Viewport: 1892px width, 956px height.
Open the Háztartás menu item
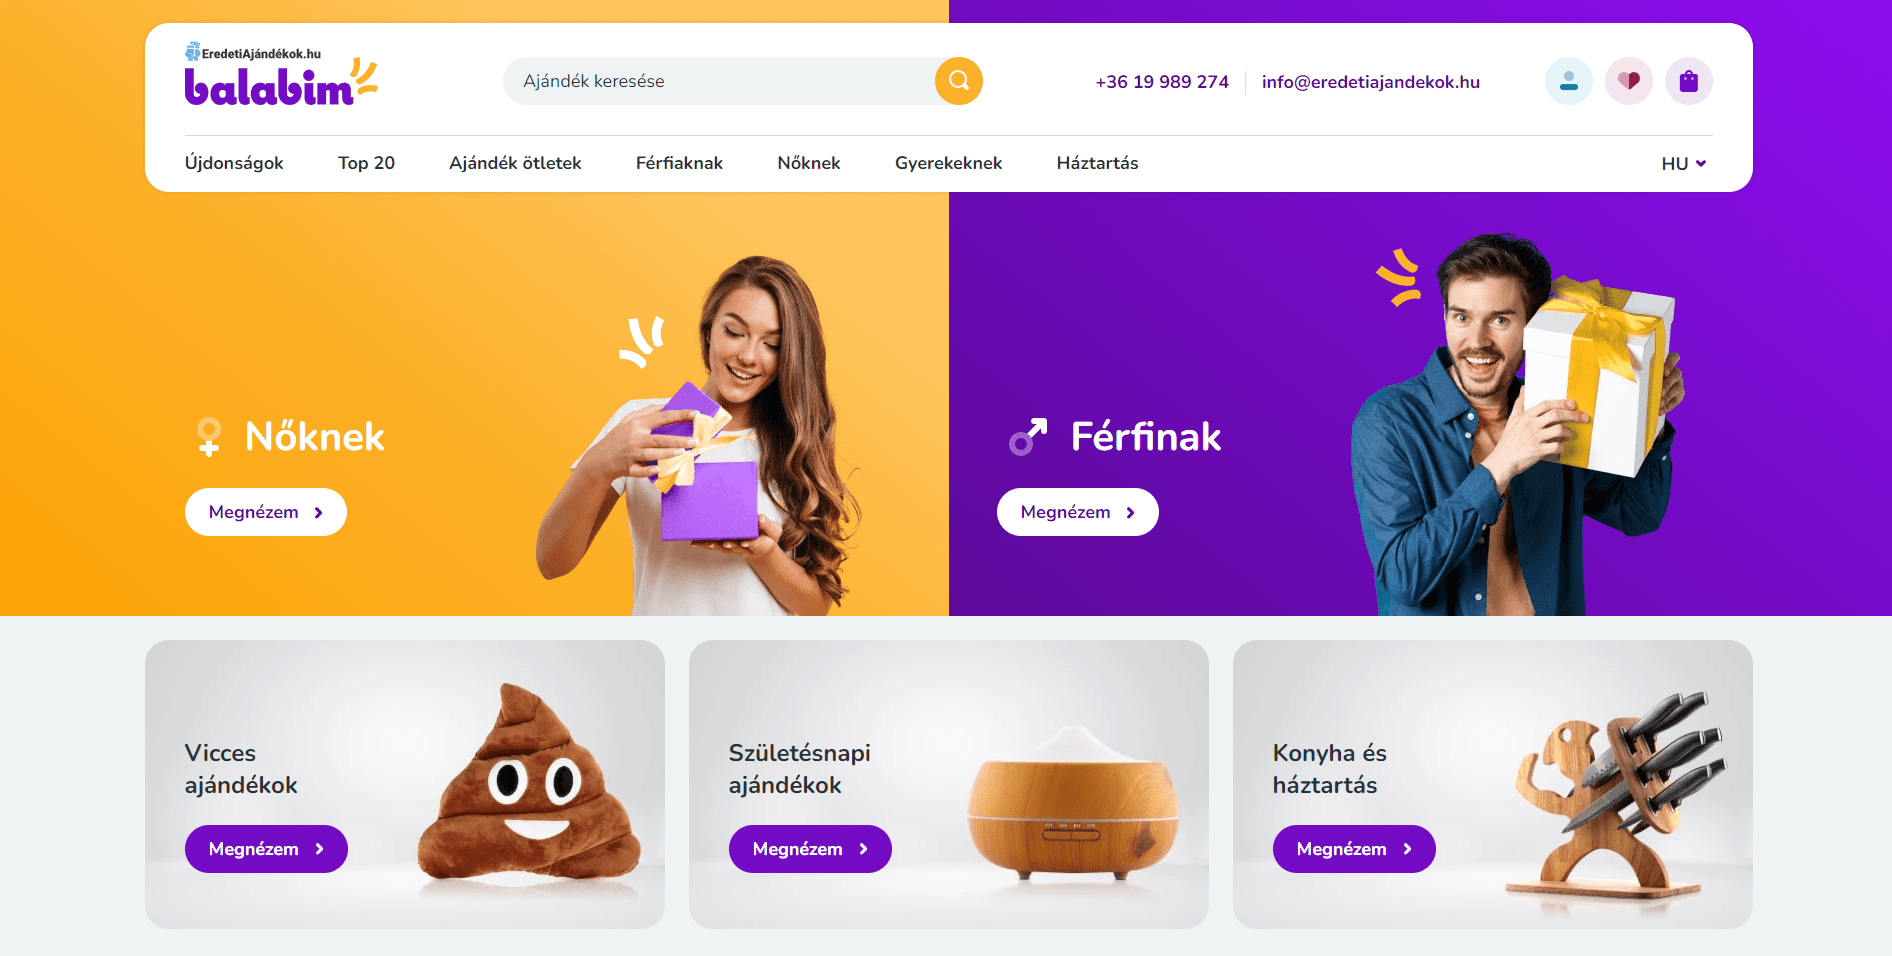pyautogui.click(x=1097, y=163)
